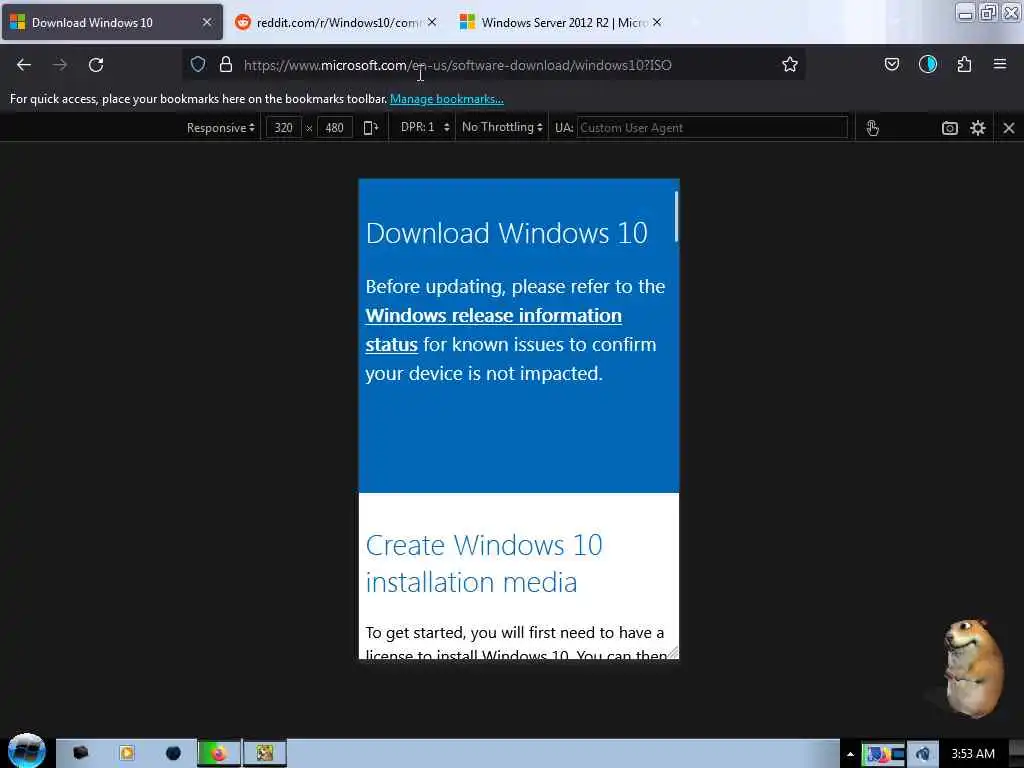
Task: Open the Windows Start orb
Action: [26, 750]
